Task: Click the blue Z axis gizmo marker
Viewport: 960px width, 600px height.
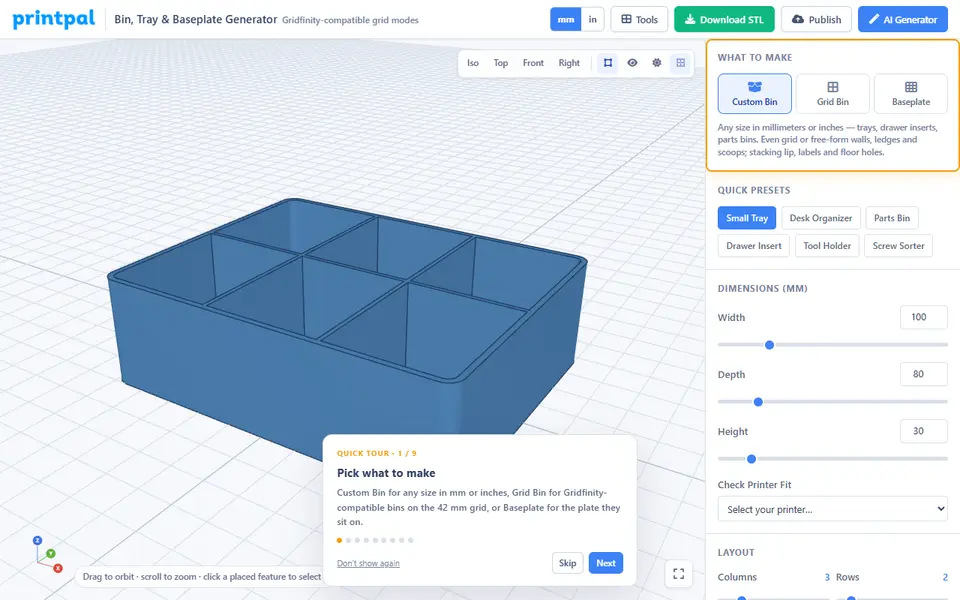Action: (x=37, y=541)
